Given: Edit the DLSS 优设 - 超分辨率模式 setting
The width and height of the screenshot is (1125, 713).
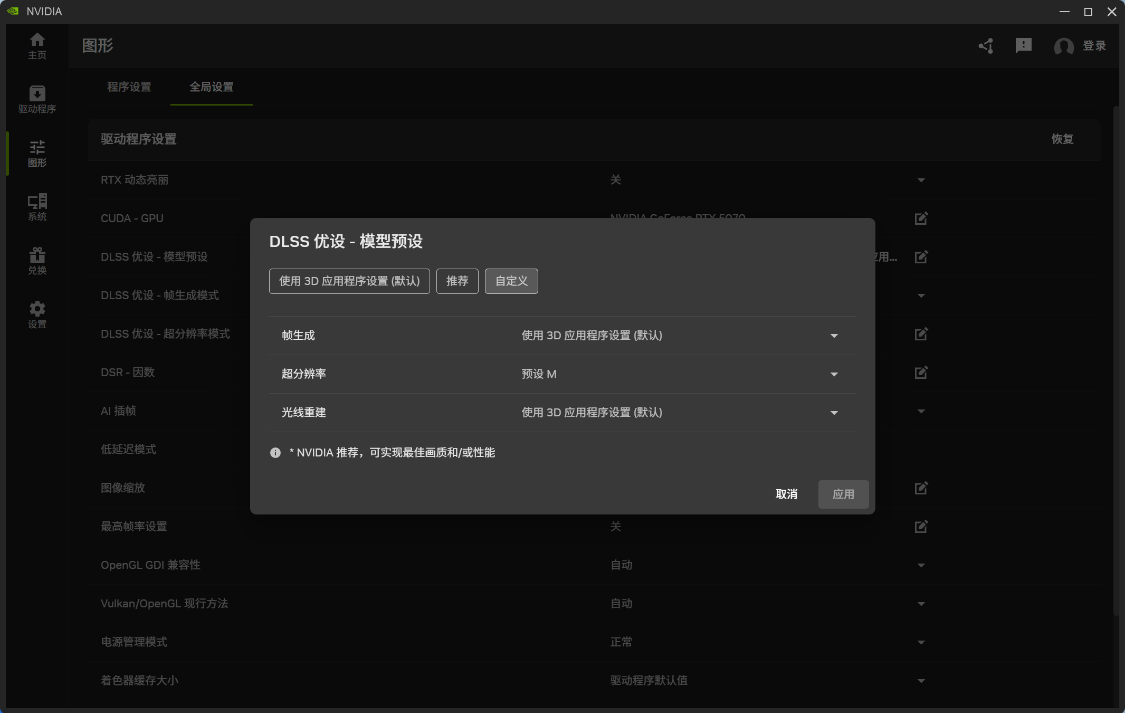Looking at the screenshot, I should (x=921, y=334).
